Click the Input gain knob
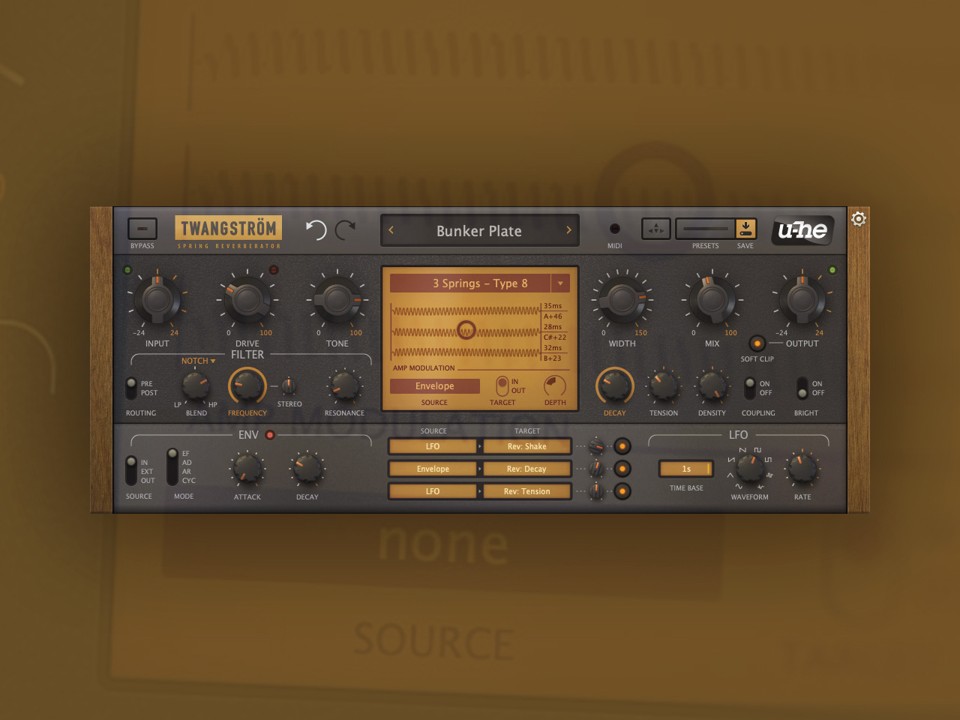 (157, 300)
